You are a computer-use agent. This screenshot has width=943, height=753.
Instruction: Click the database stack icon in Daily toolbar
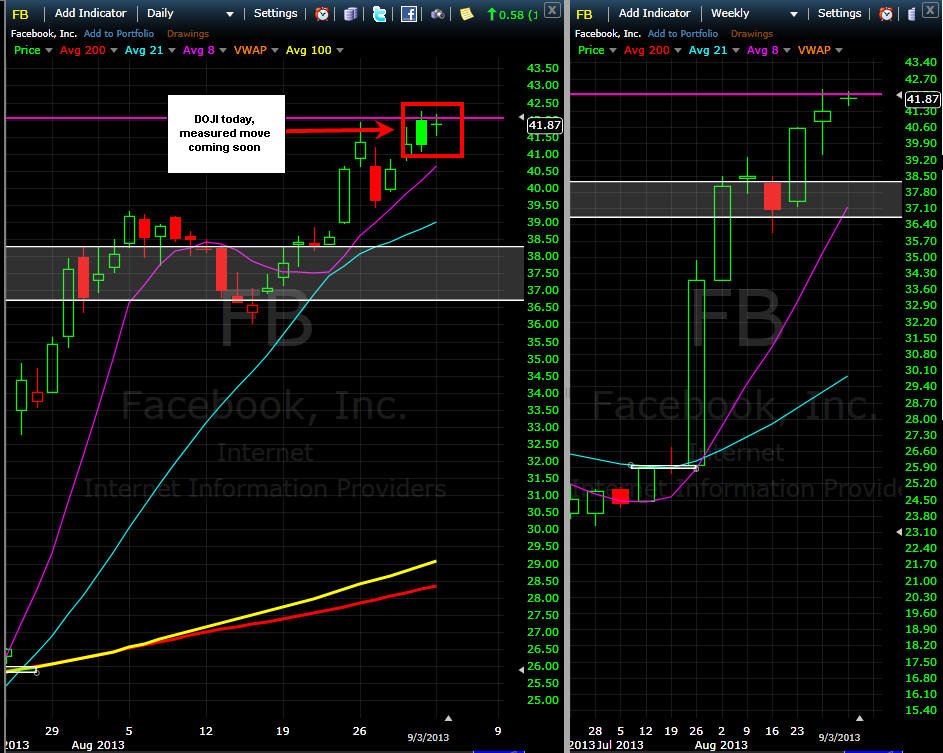point(351,13)
